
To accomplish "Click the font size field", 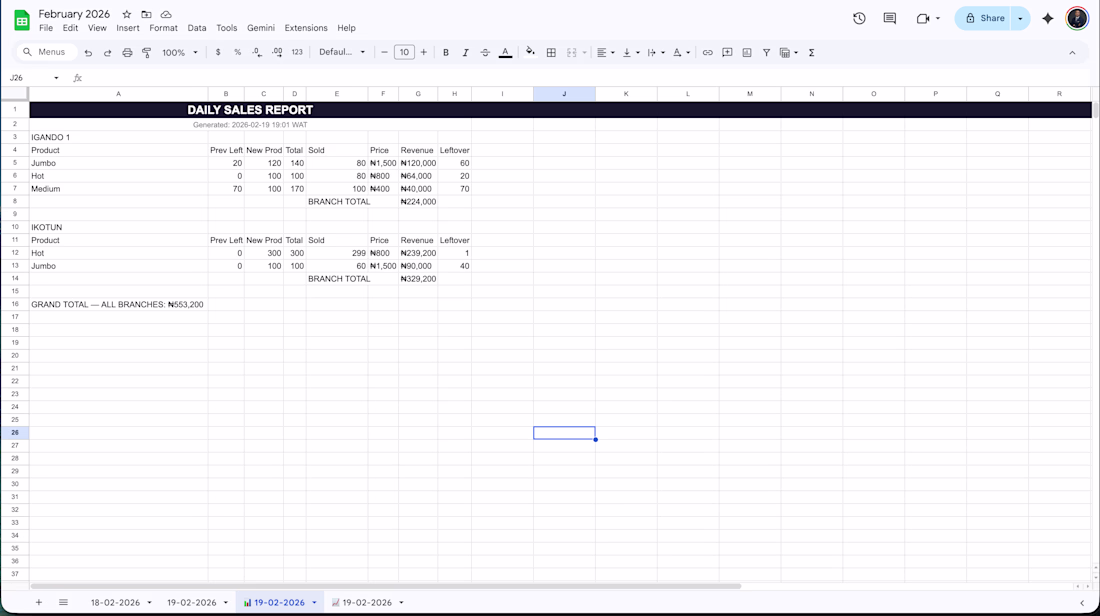I will coord(404,53).
